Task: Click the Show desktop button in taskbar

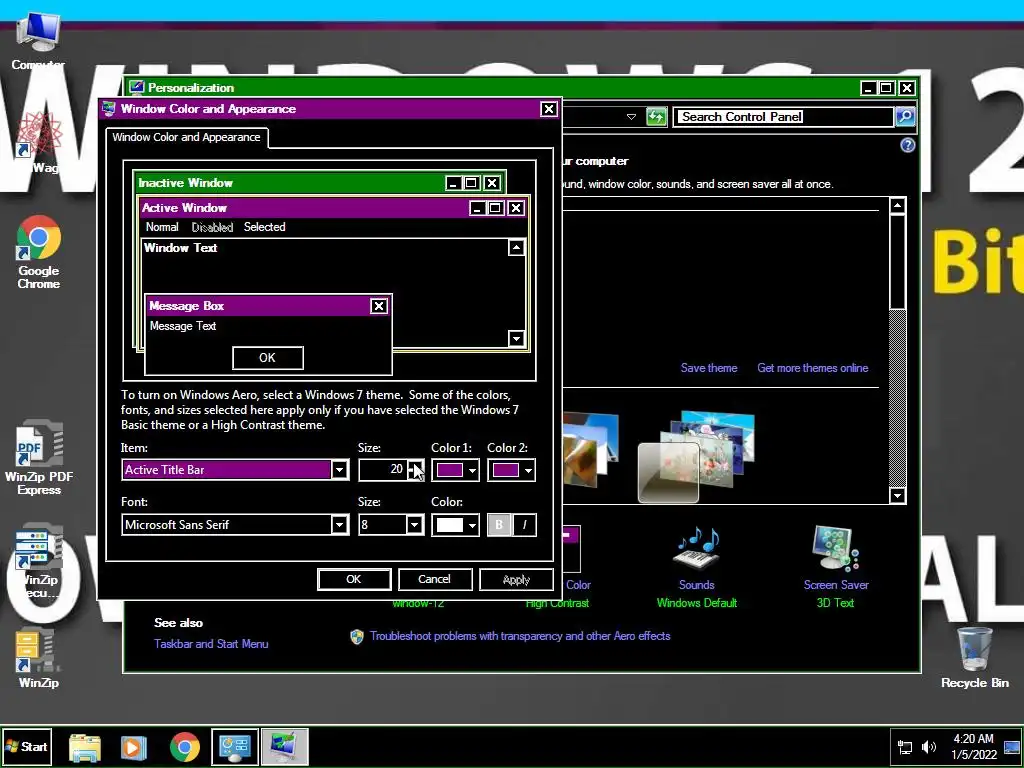Action: tap(1013, 747)
